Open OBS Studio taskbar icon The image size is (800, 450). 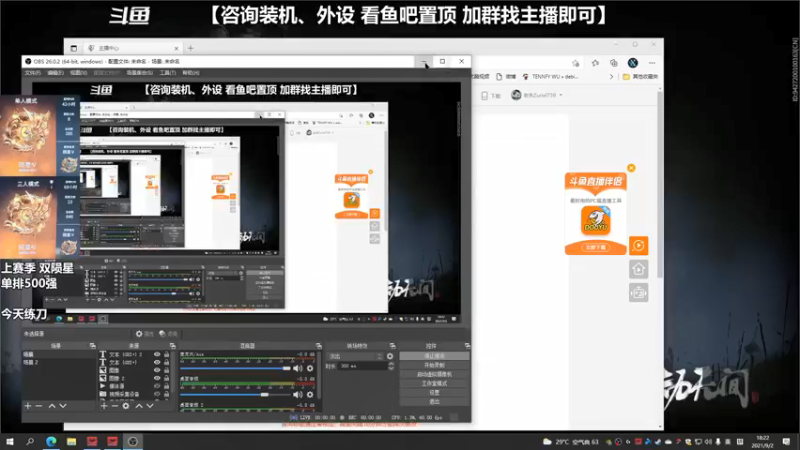pyautogui.click(x=133, y=441)
